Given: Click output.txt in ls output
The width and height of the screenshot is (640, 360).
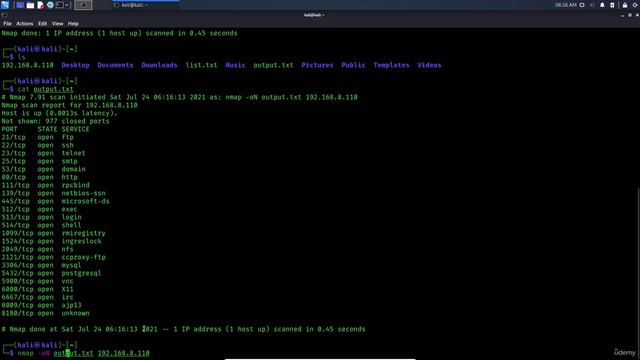Looking at the screenshot, I should (273, 65).
